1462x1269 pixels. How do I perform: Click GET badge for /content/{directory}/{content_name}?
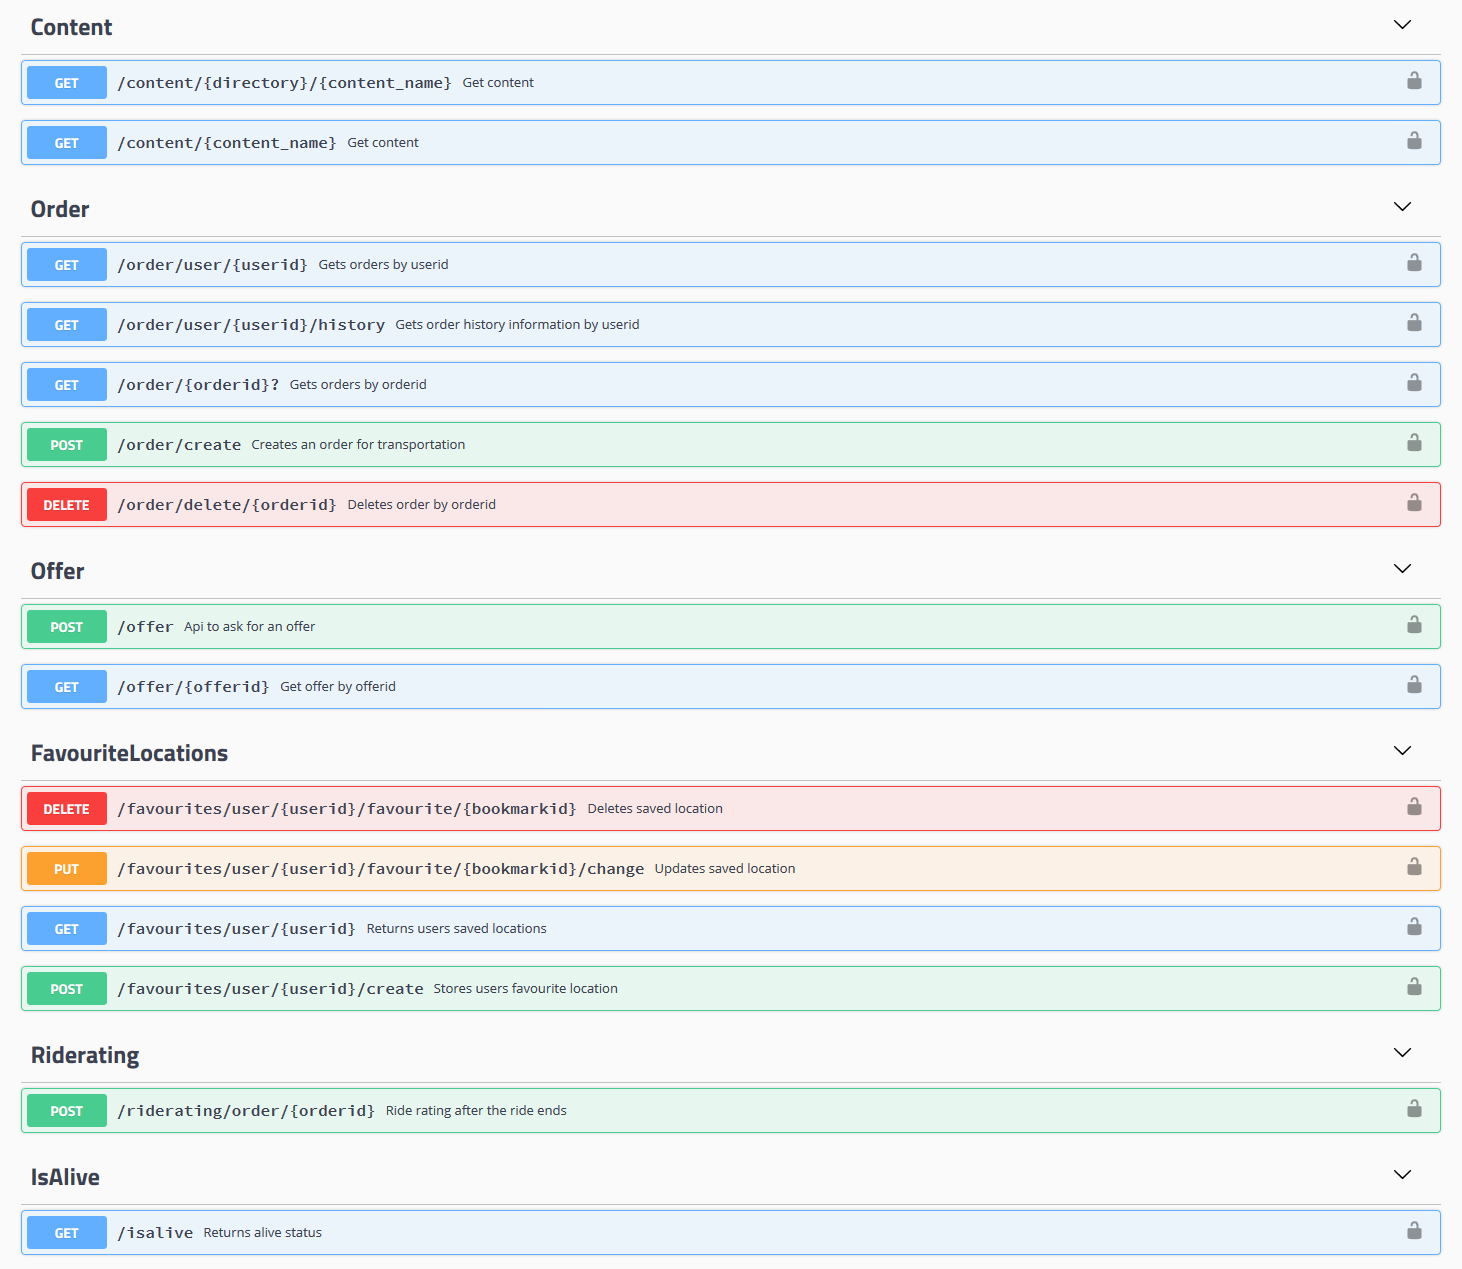(x=67, y=83)
